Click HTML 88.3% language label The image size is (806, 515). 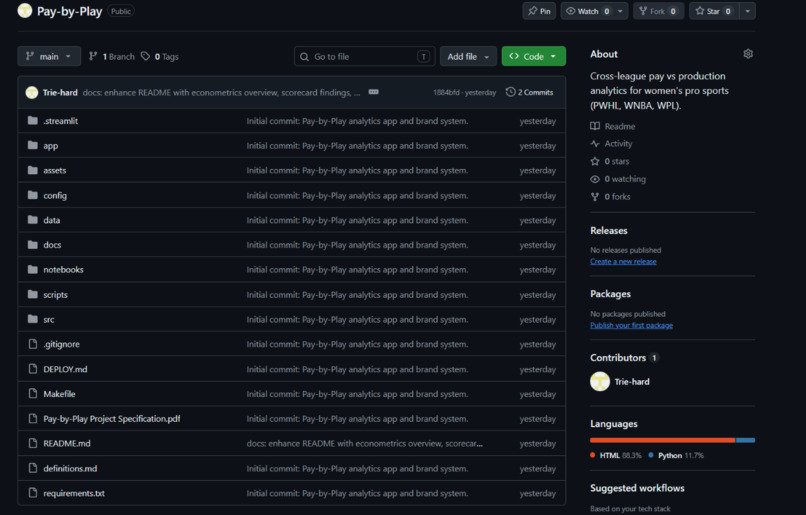[x=616, y=455]
